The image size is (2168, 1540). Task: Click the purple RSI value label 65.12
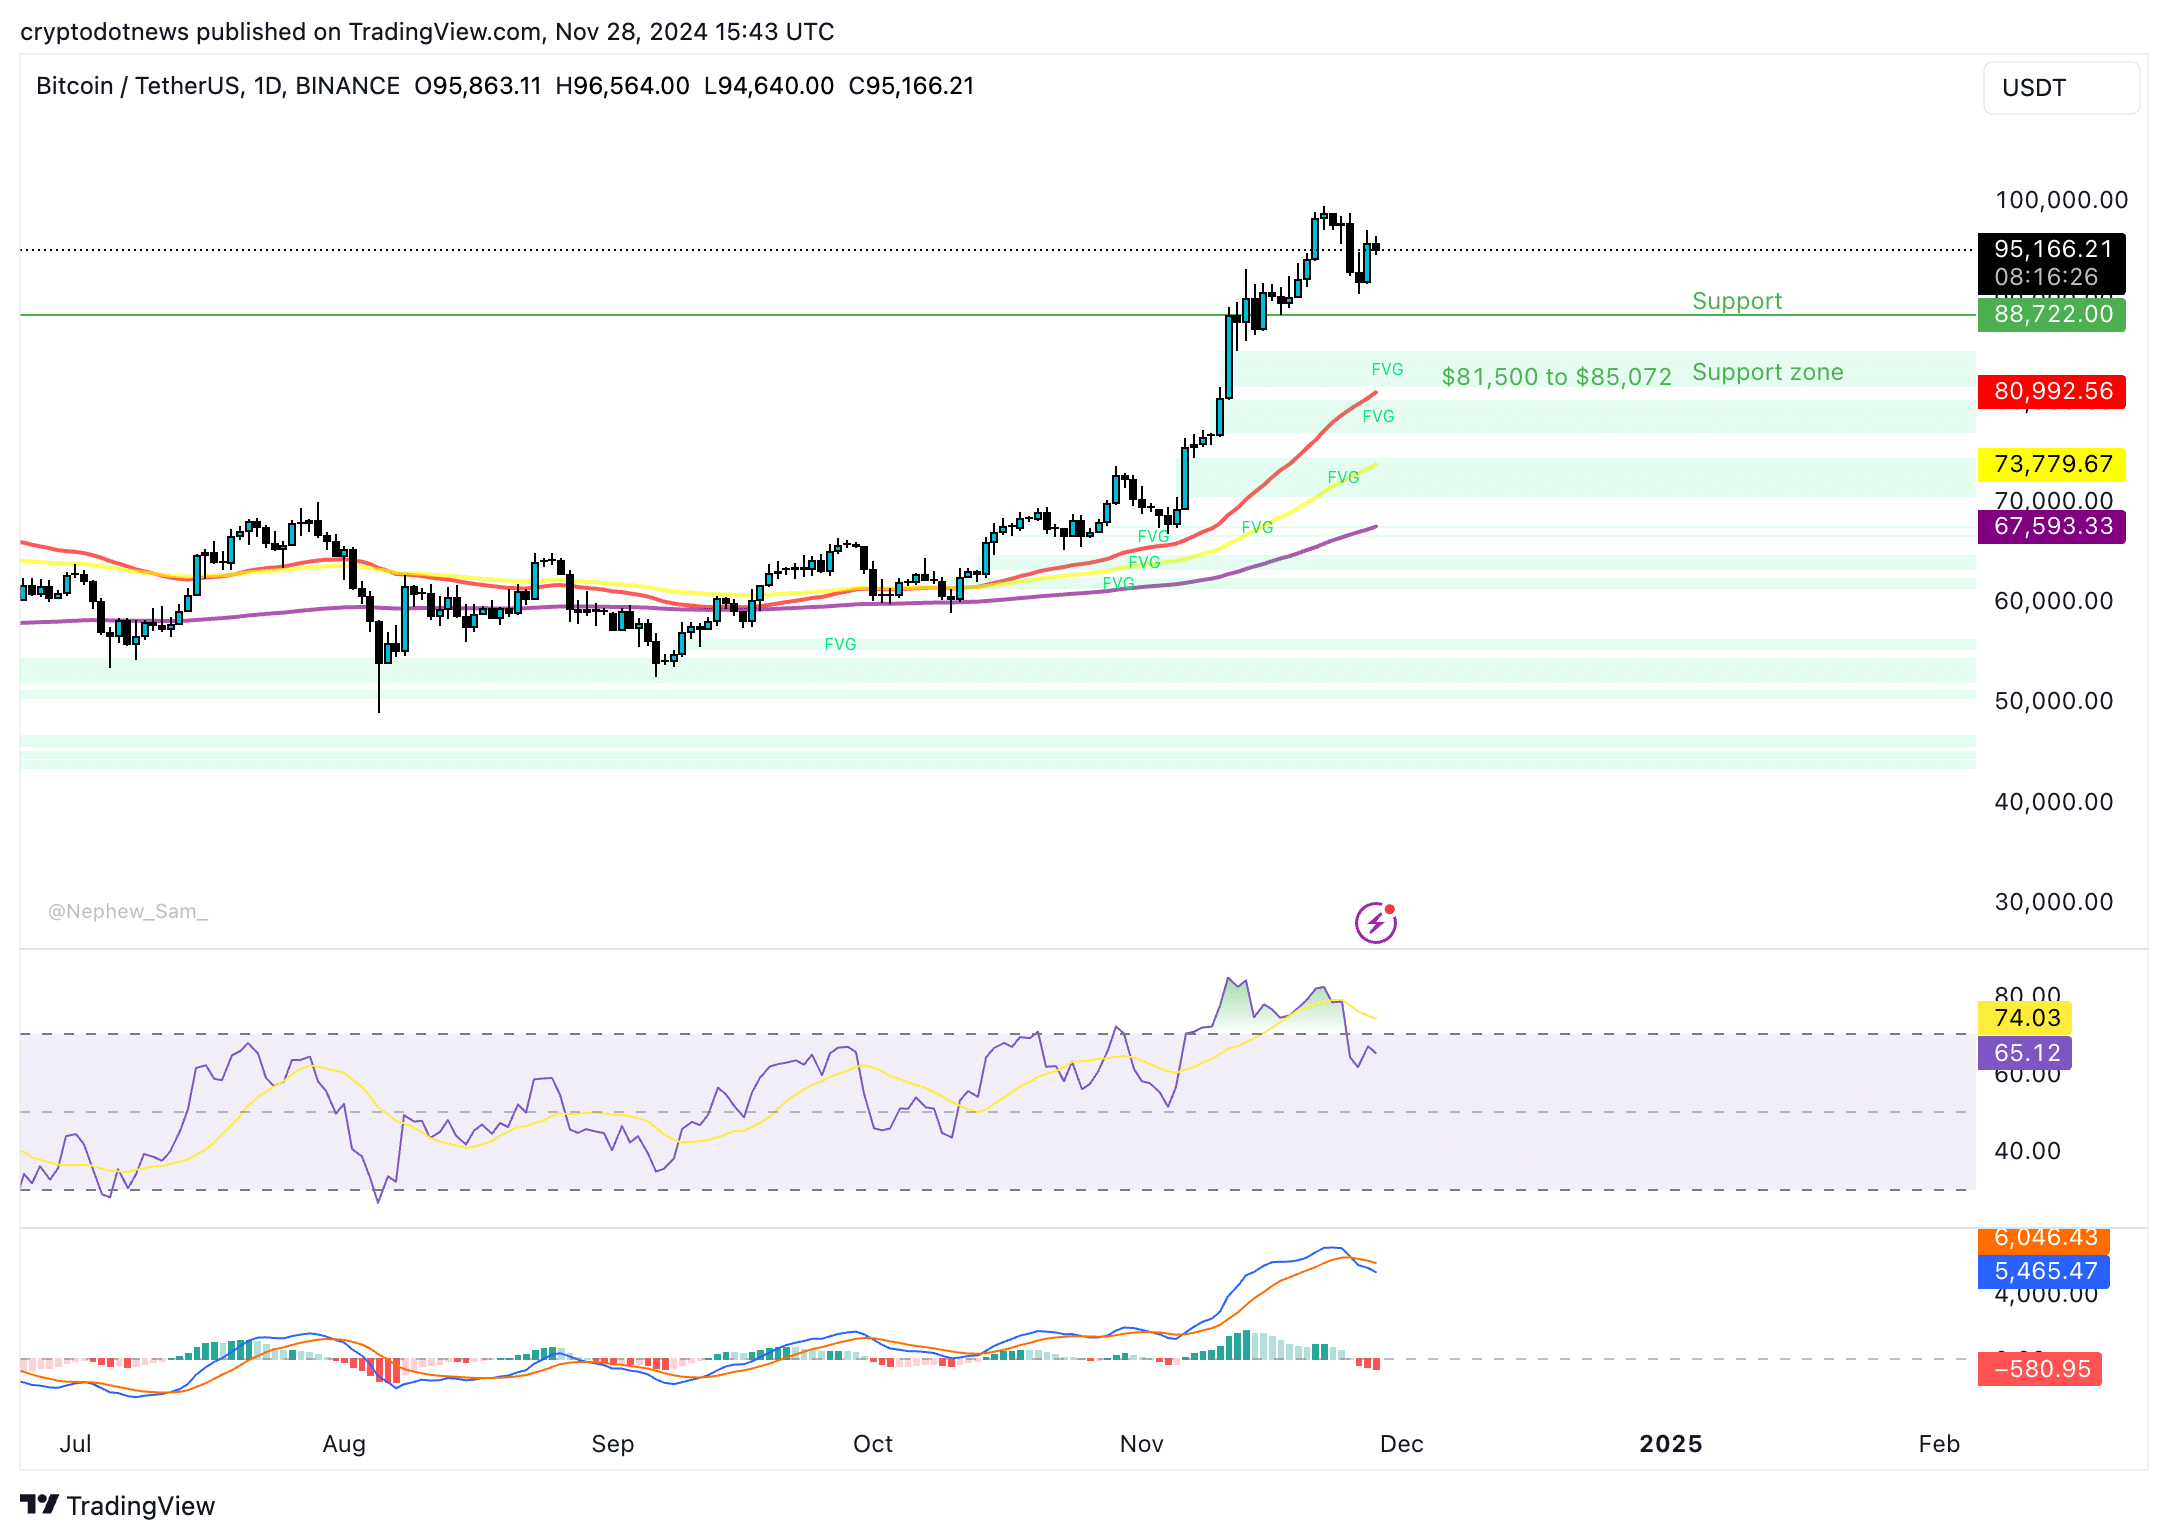pyautogui.click(x=2025, y=1053)
